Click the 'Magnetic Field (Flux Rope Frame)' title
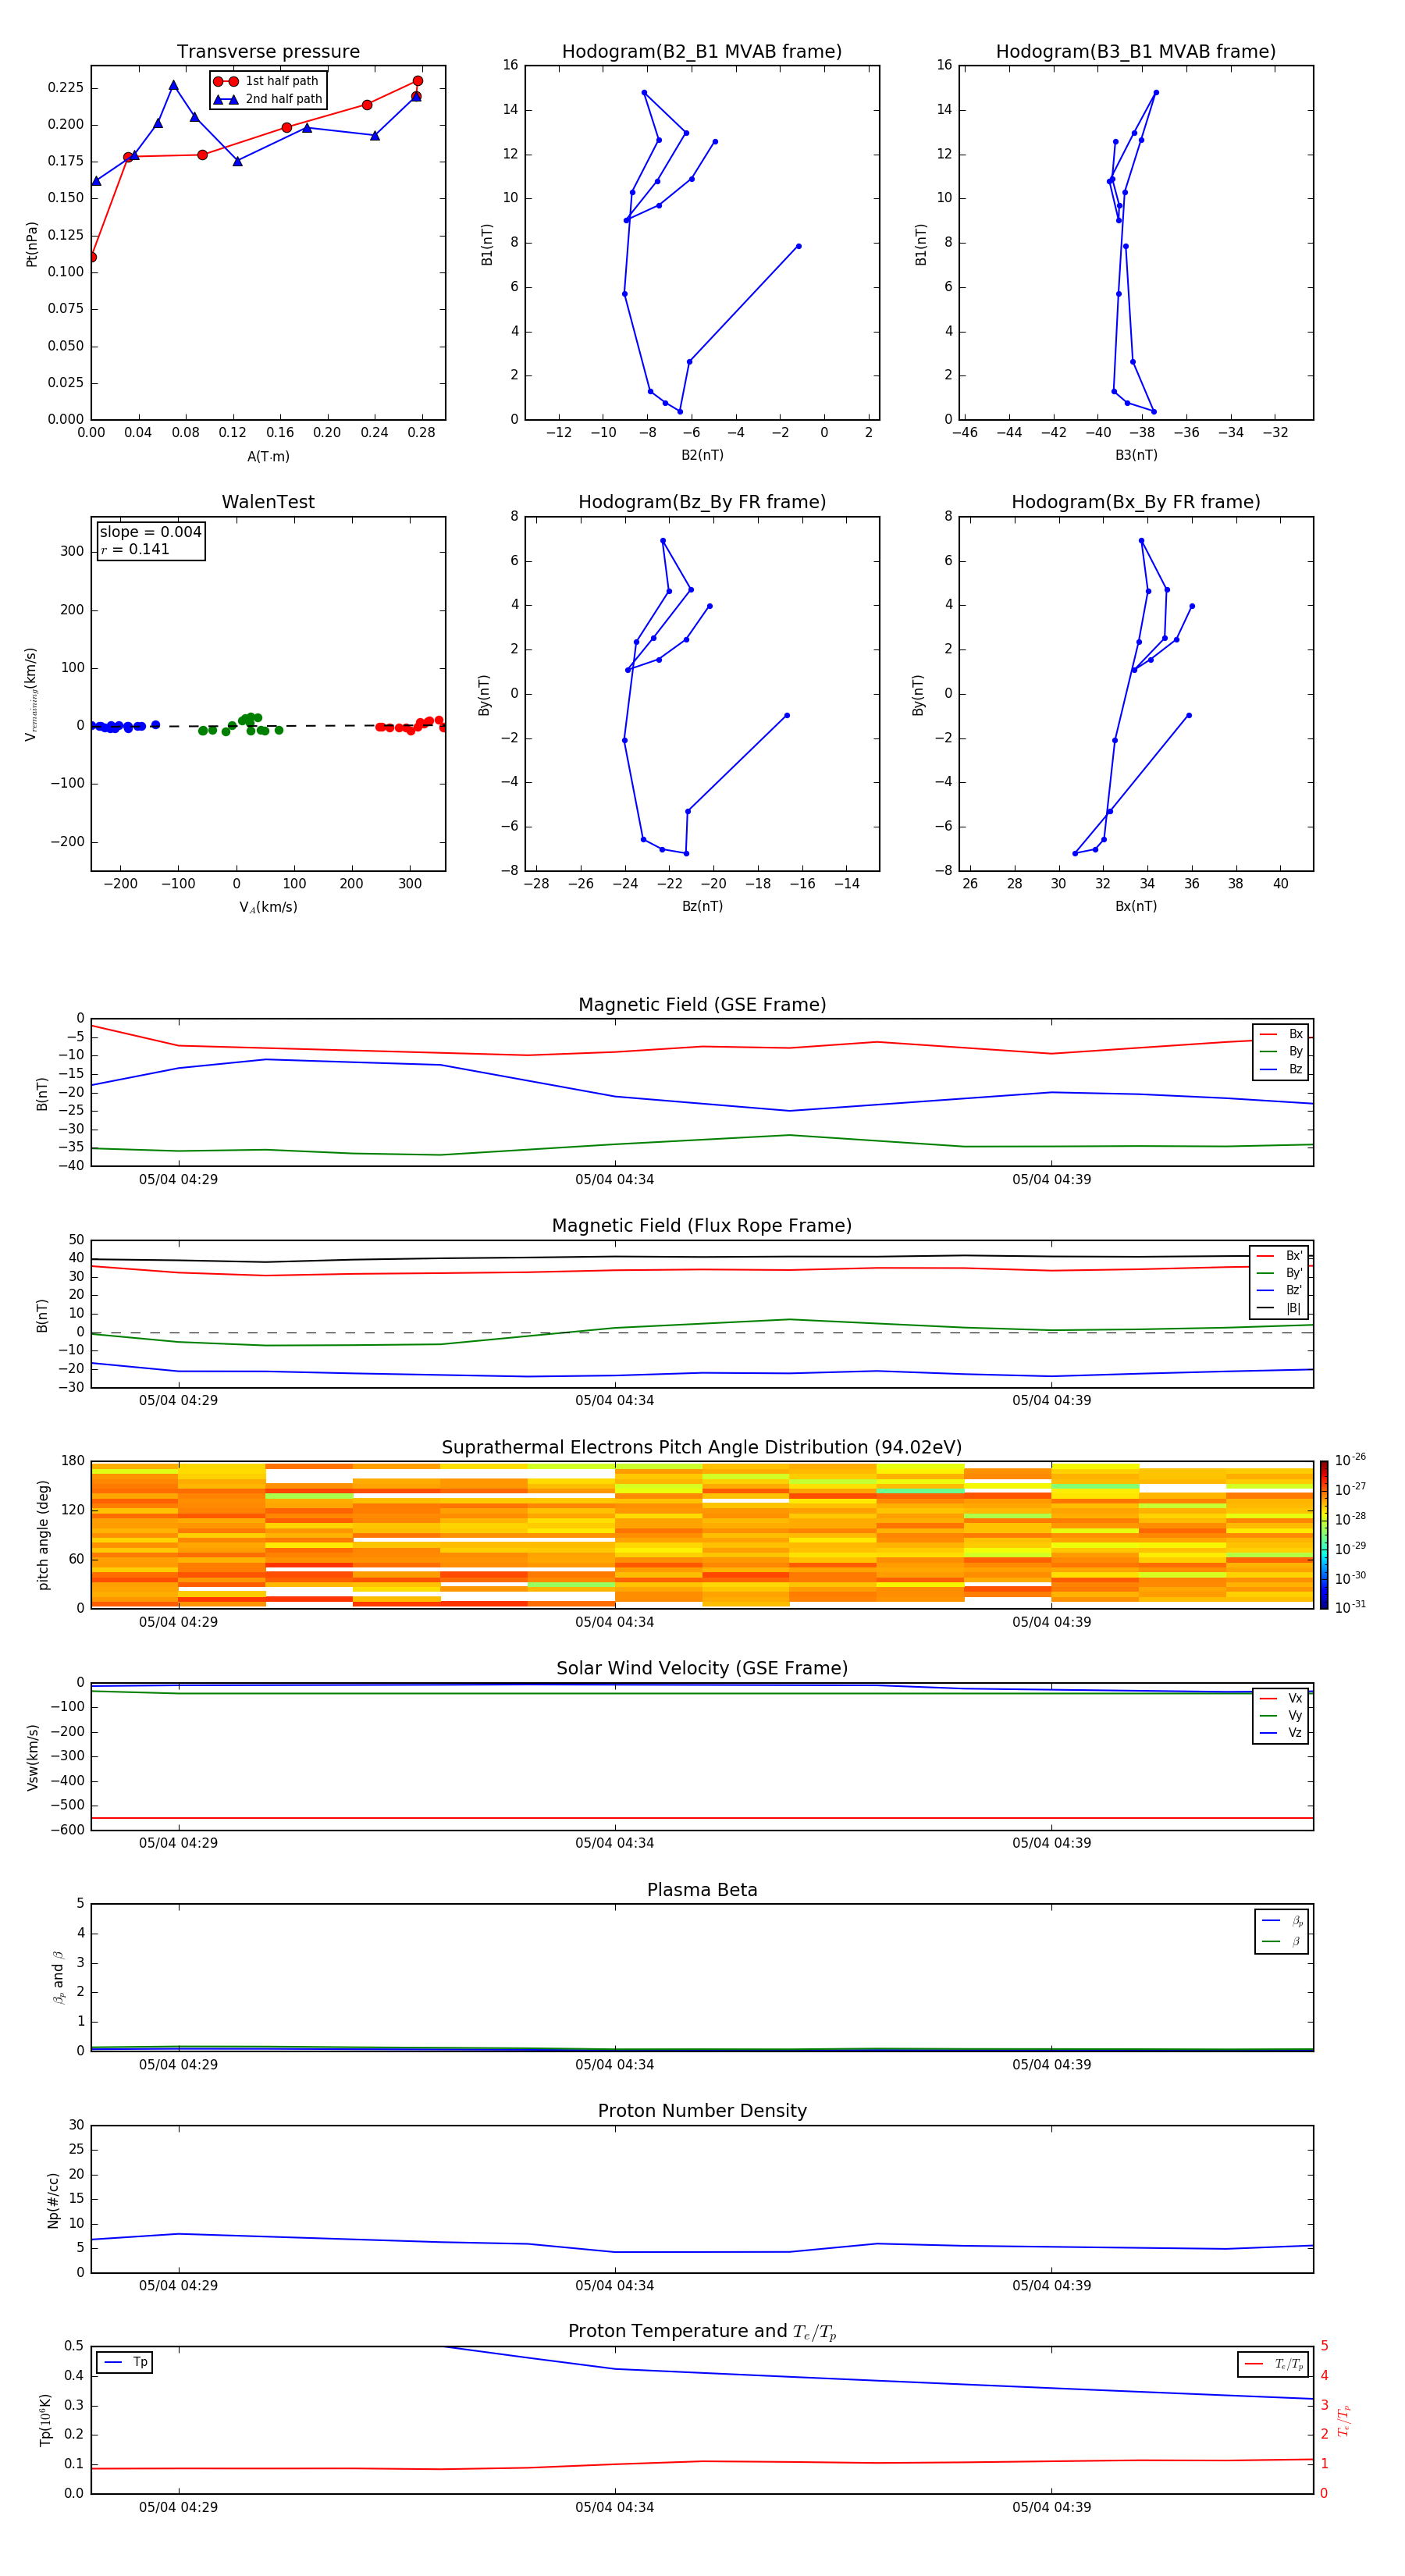The height and width of the screenshot is (2576, 1405). 702,1226
